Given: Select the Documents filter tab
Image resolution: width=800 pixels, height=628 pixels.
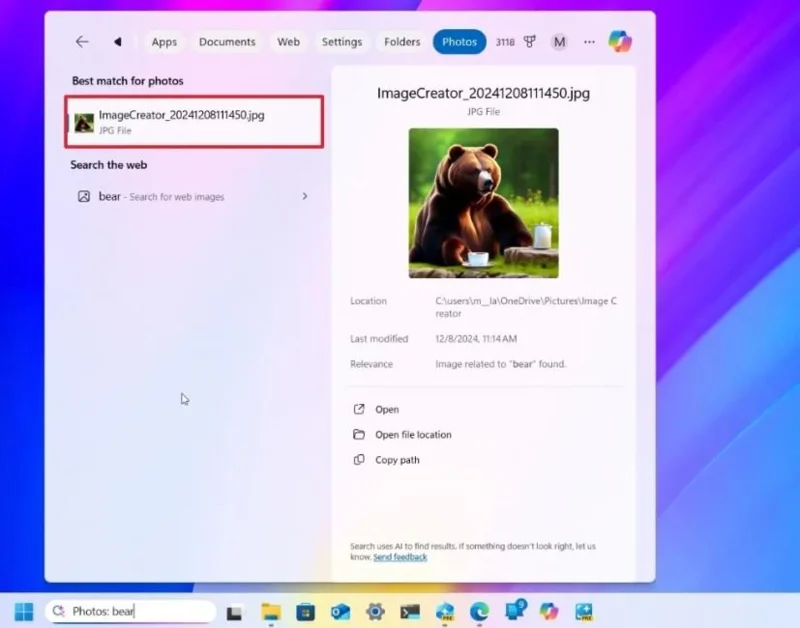Looking at the screenshot, I should [x=227, y=42].
